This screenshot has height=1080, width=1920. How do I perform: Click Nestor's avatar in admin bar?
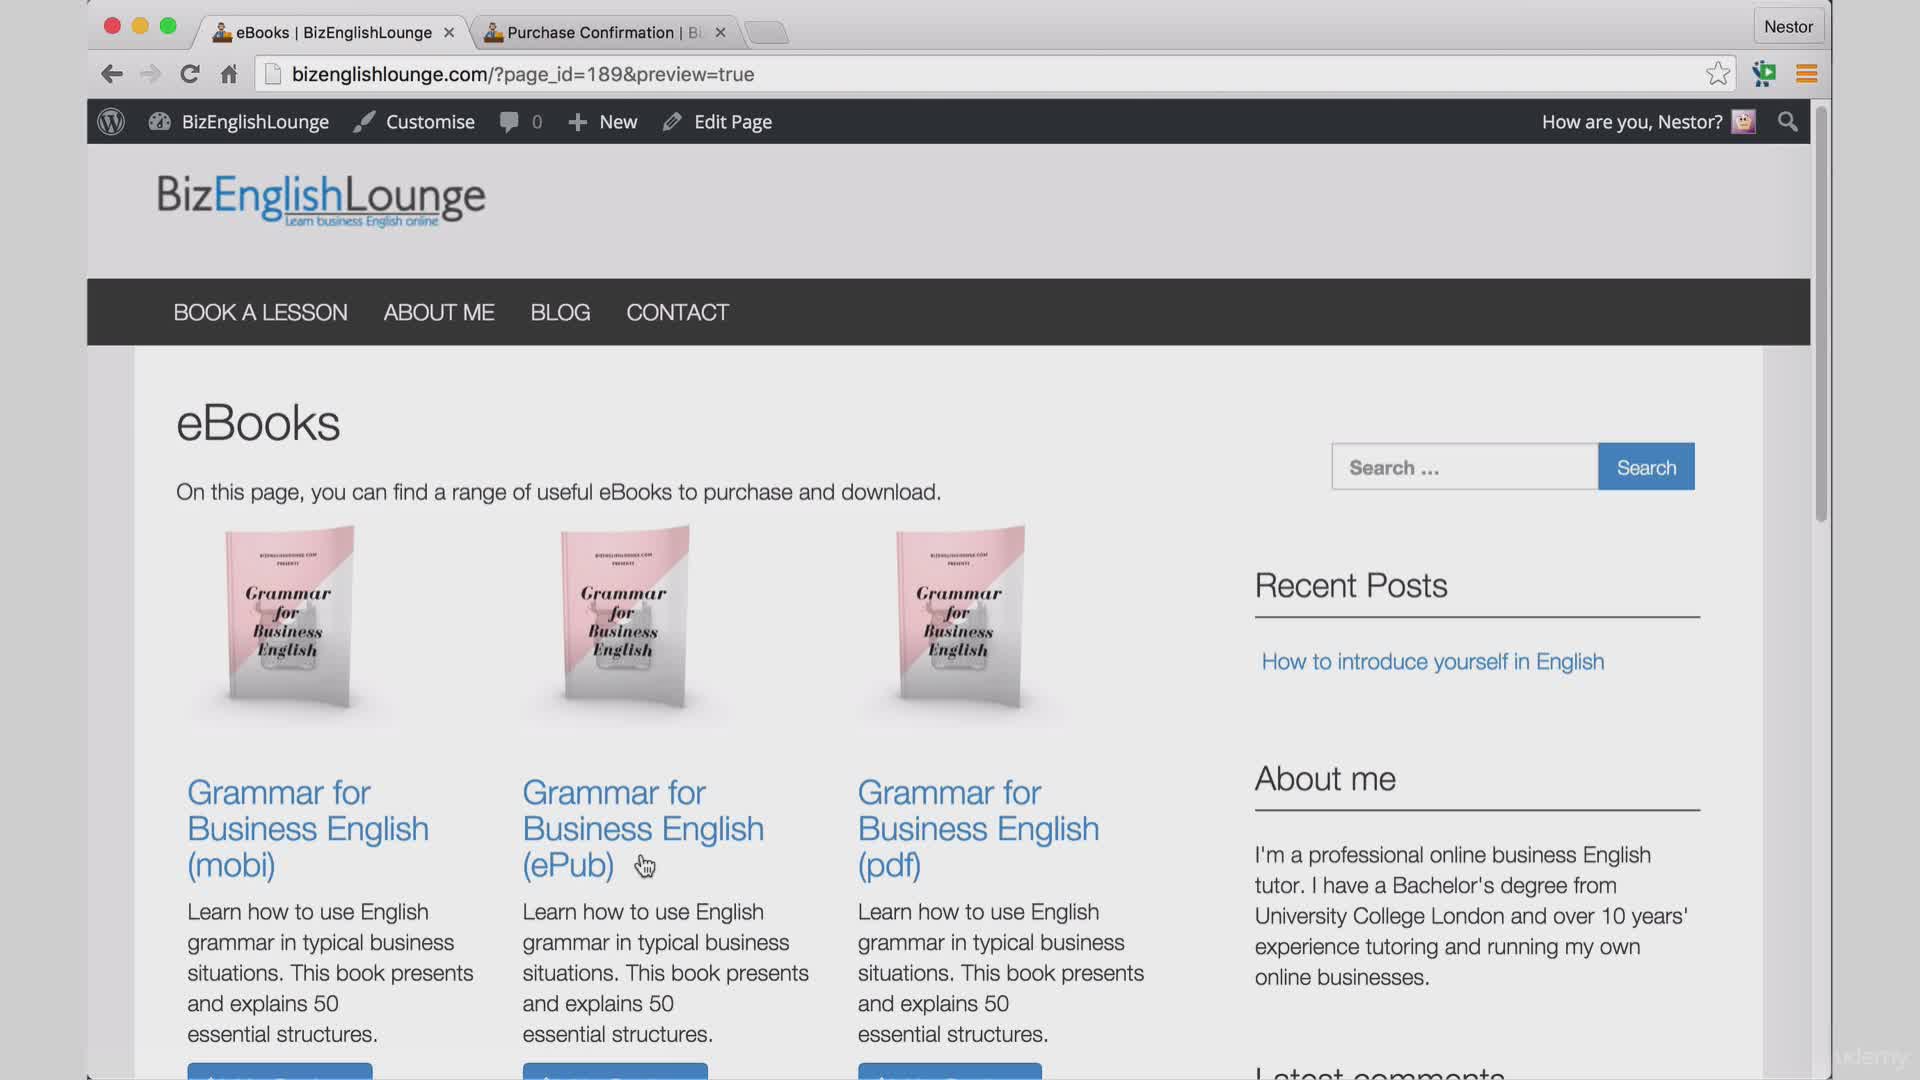tap(1743, 122)
